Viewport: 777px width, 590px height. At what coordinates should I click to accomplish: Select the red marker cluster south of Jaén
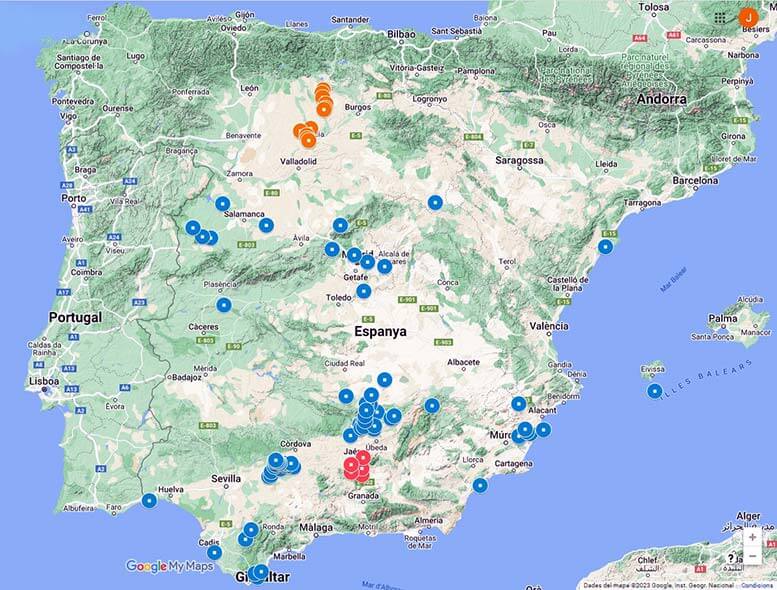tap(356, 467)
